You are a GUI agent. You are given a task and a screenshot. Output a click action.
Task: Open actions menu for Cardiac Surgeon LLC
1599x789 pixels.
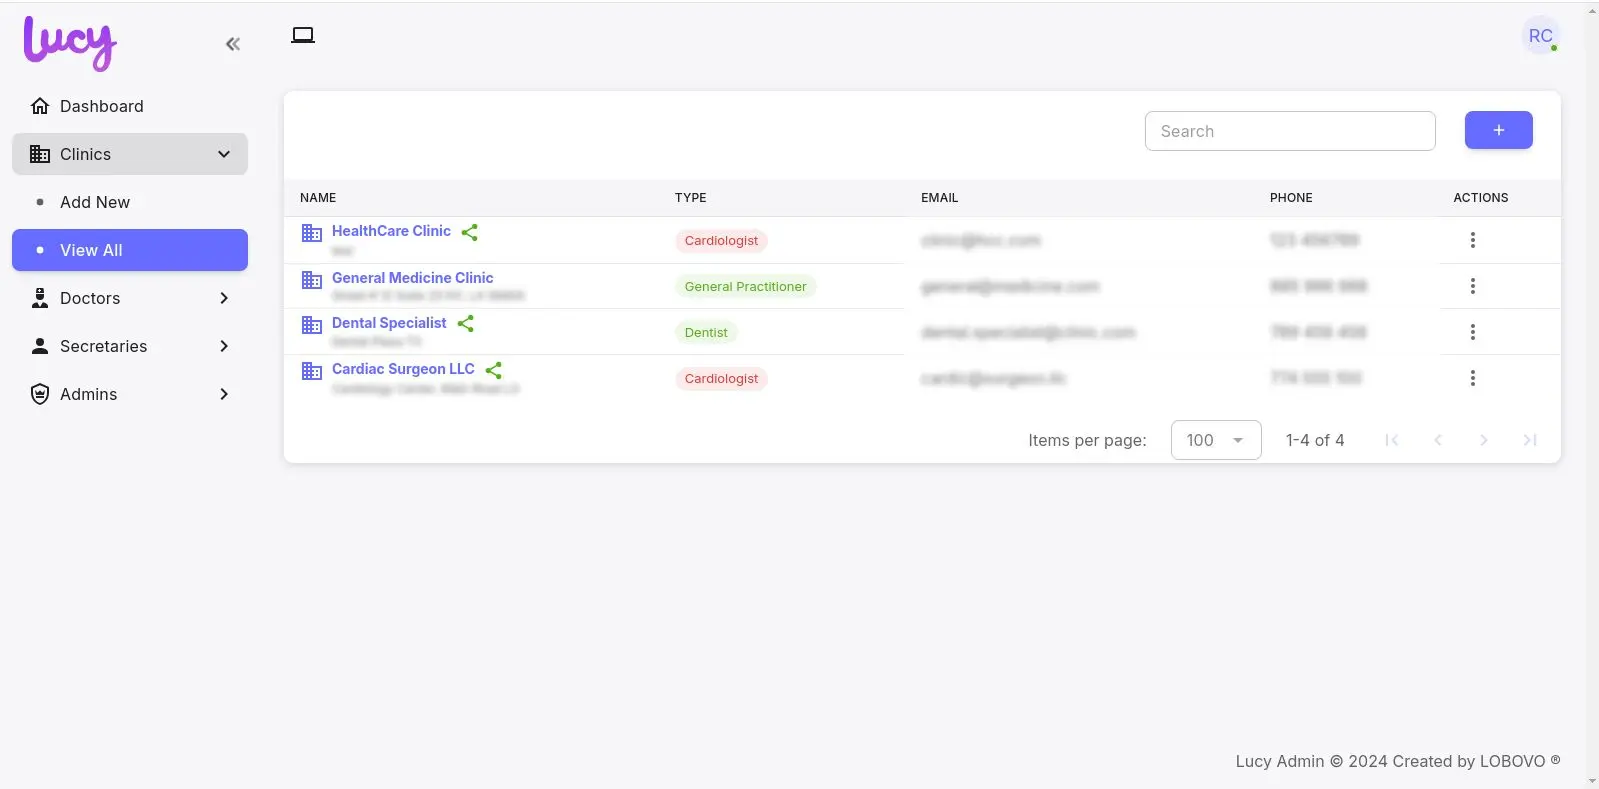point(1472,378)
